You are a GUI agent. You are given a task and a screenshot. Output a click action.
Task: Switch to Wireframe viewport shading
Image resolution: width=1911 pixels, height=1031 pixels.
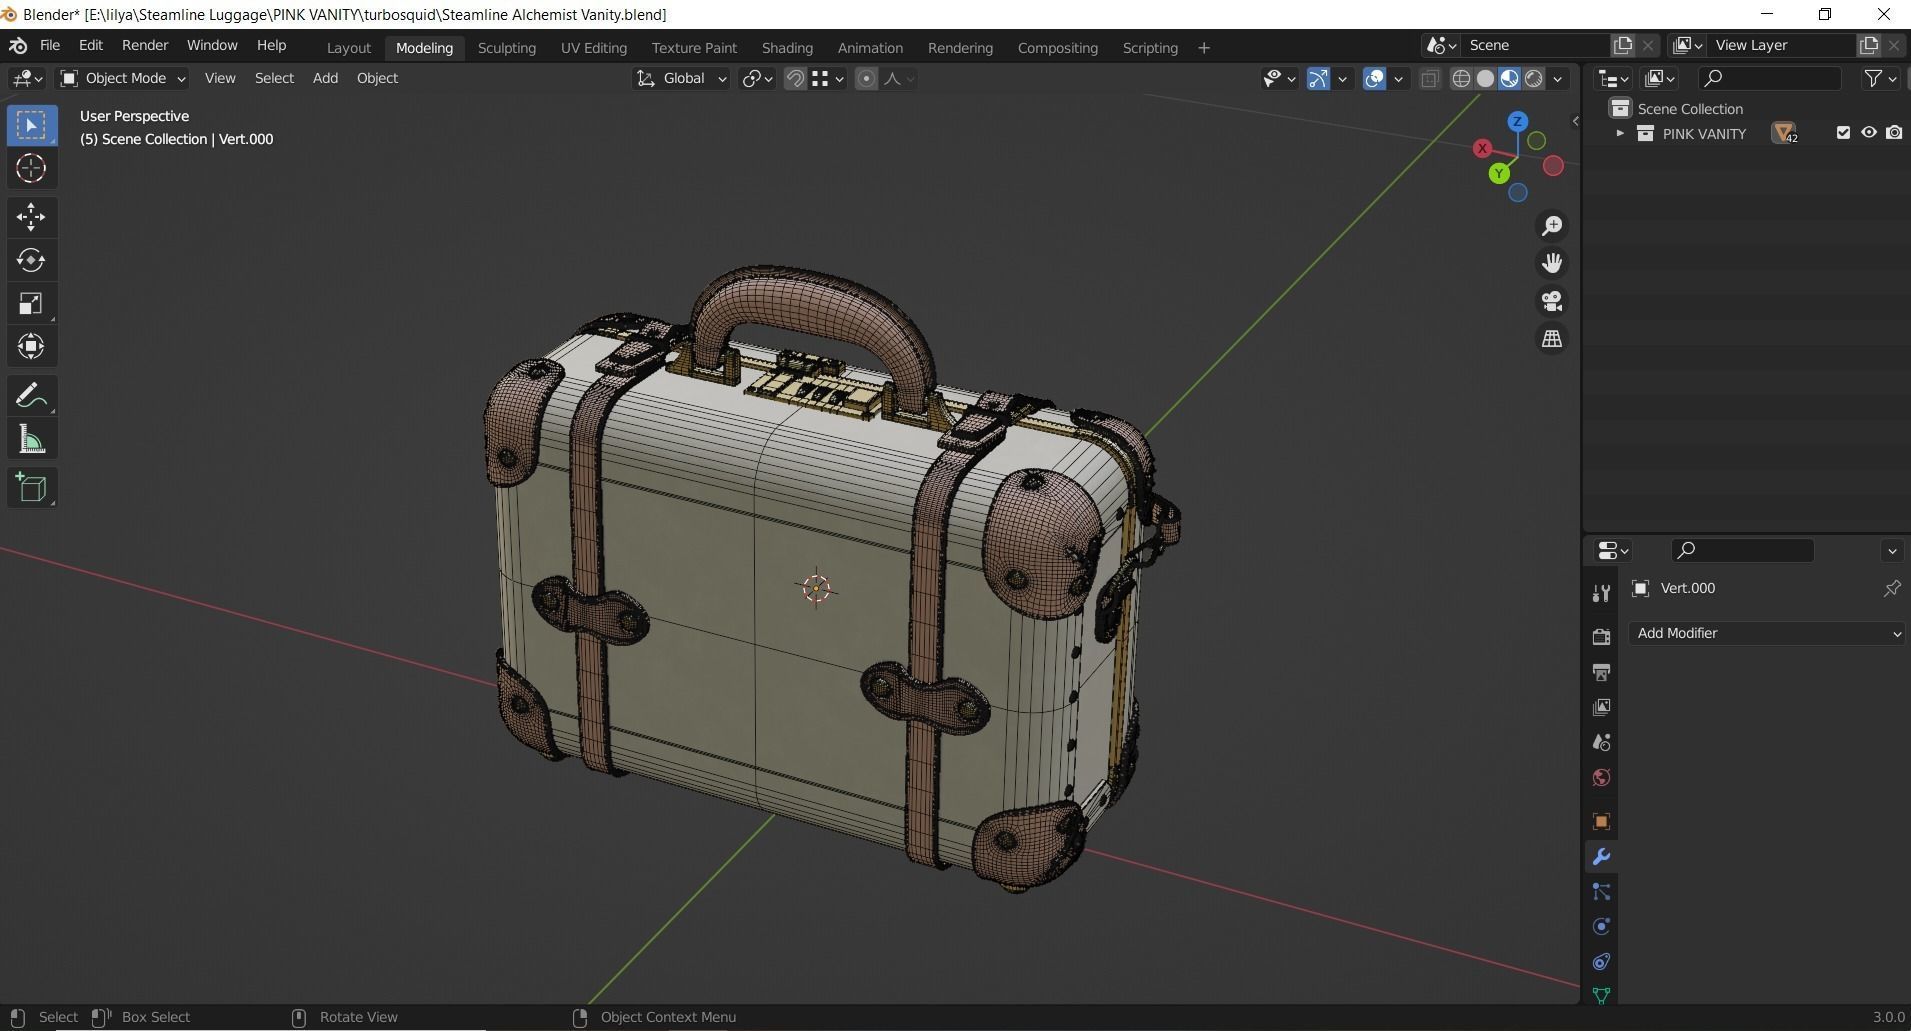click(1461, 79)
